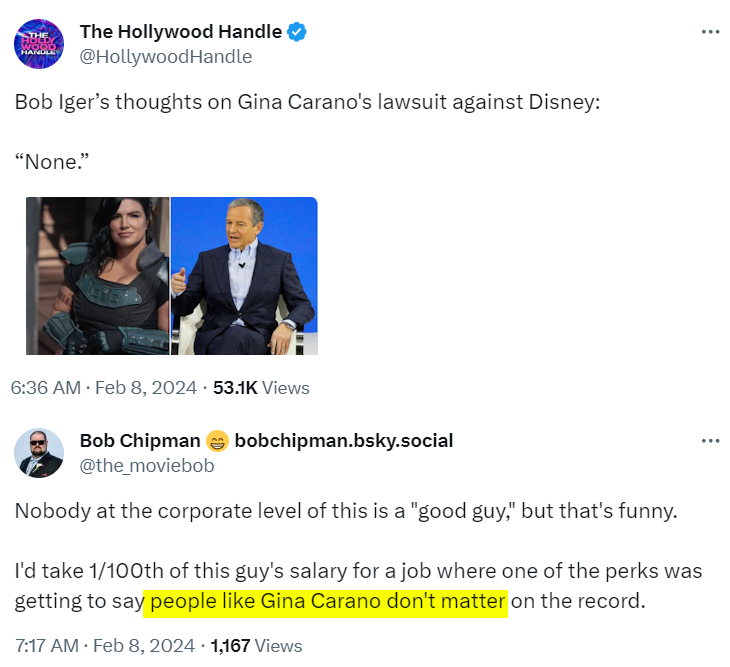Screen dimensions: 730x667
Task: Click the @HollywoodHandle username
Action: tap(165, 56)
